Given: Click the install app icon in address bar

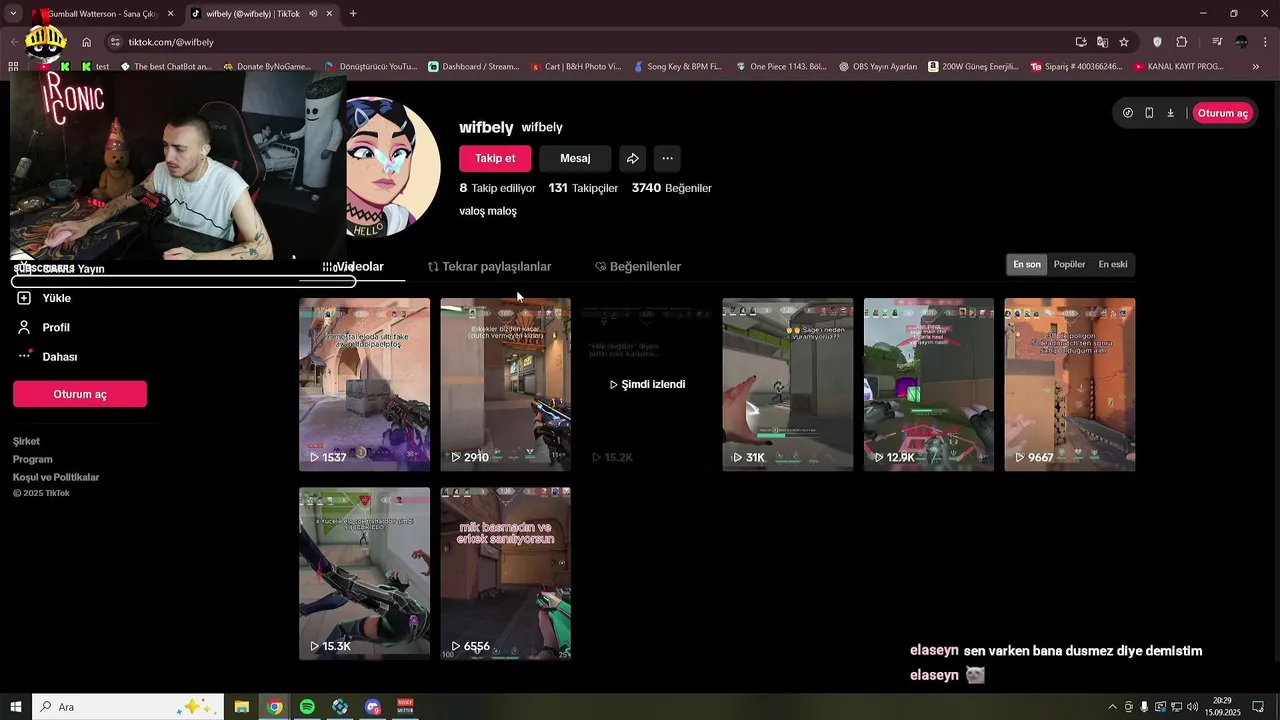Looking at the screenshot, I should tap(1081, 42).
